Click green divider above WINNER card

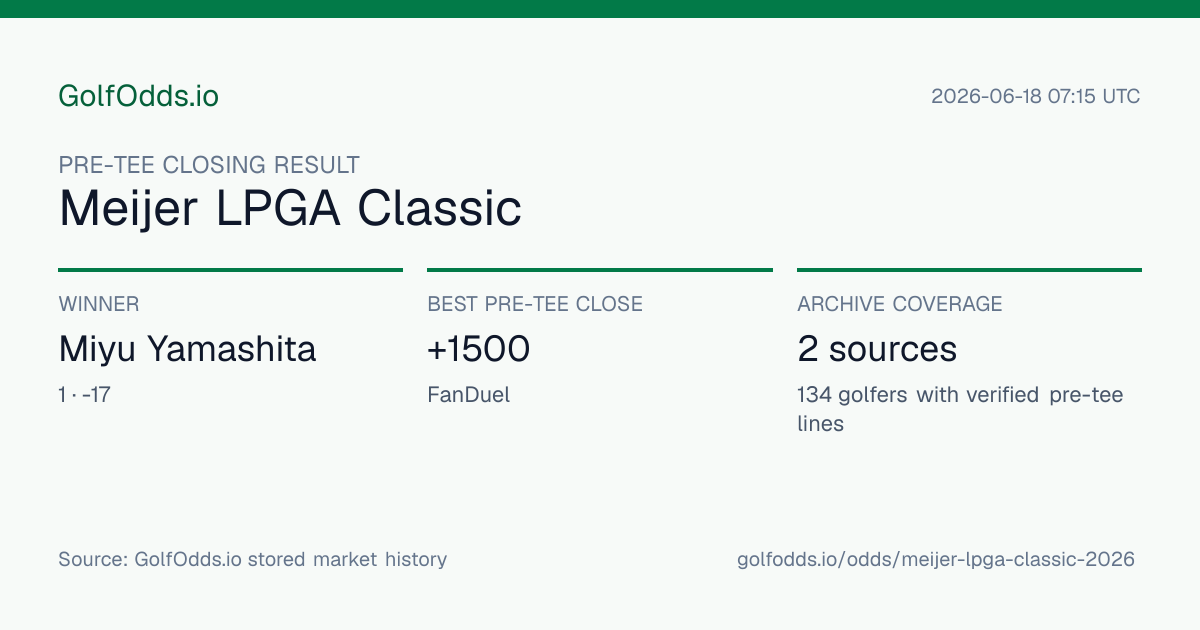pyautogui.click(x=230, y=270)
